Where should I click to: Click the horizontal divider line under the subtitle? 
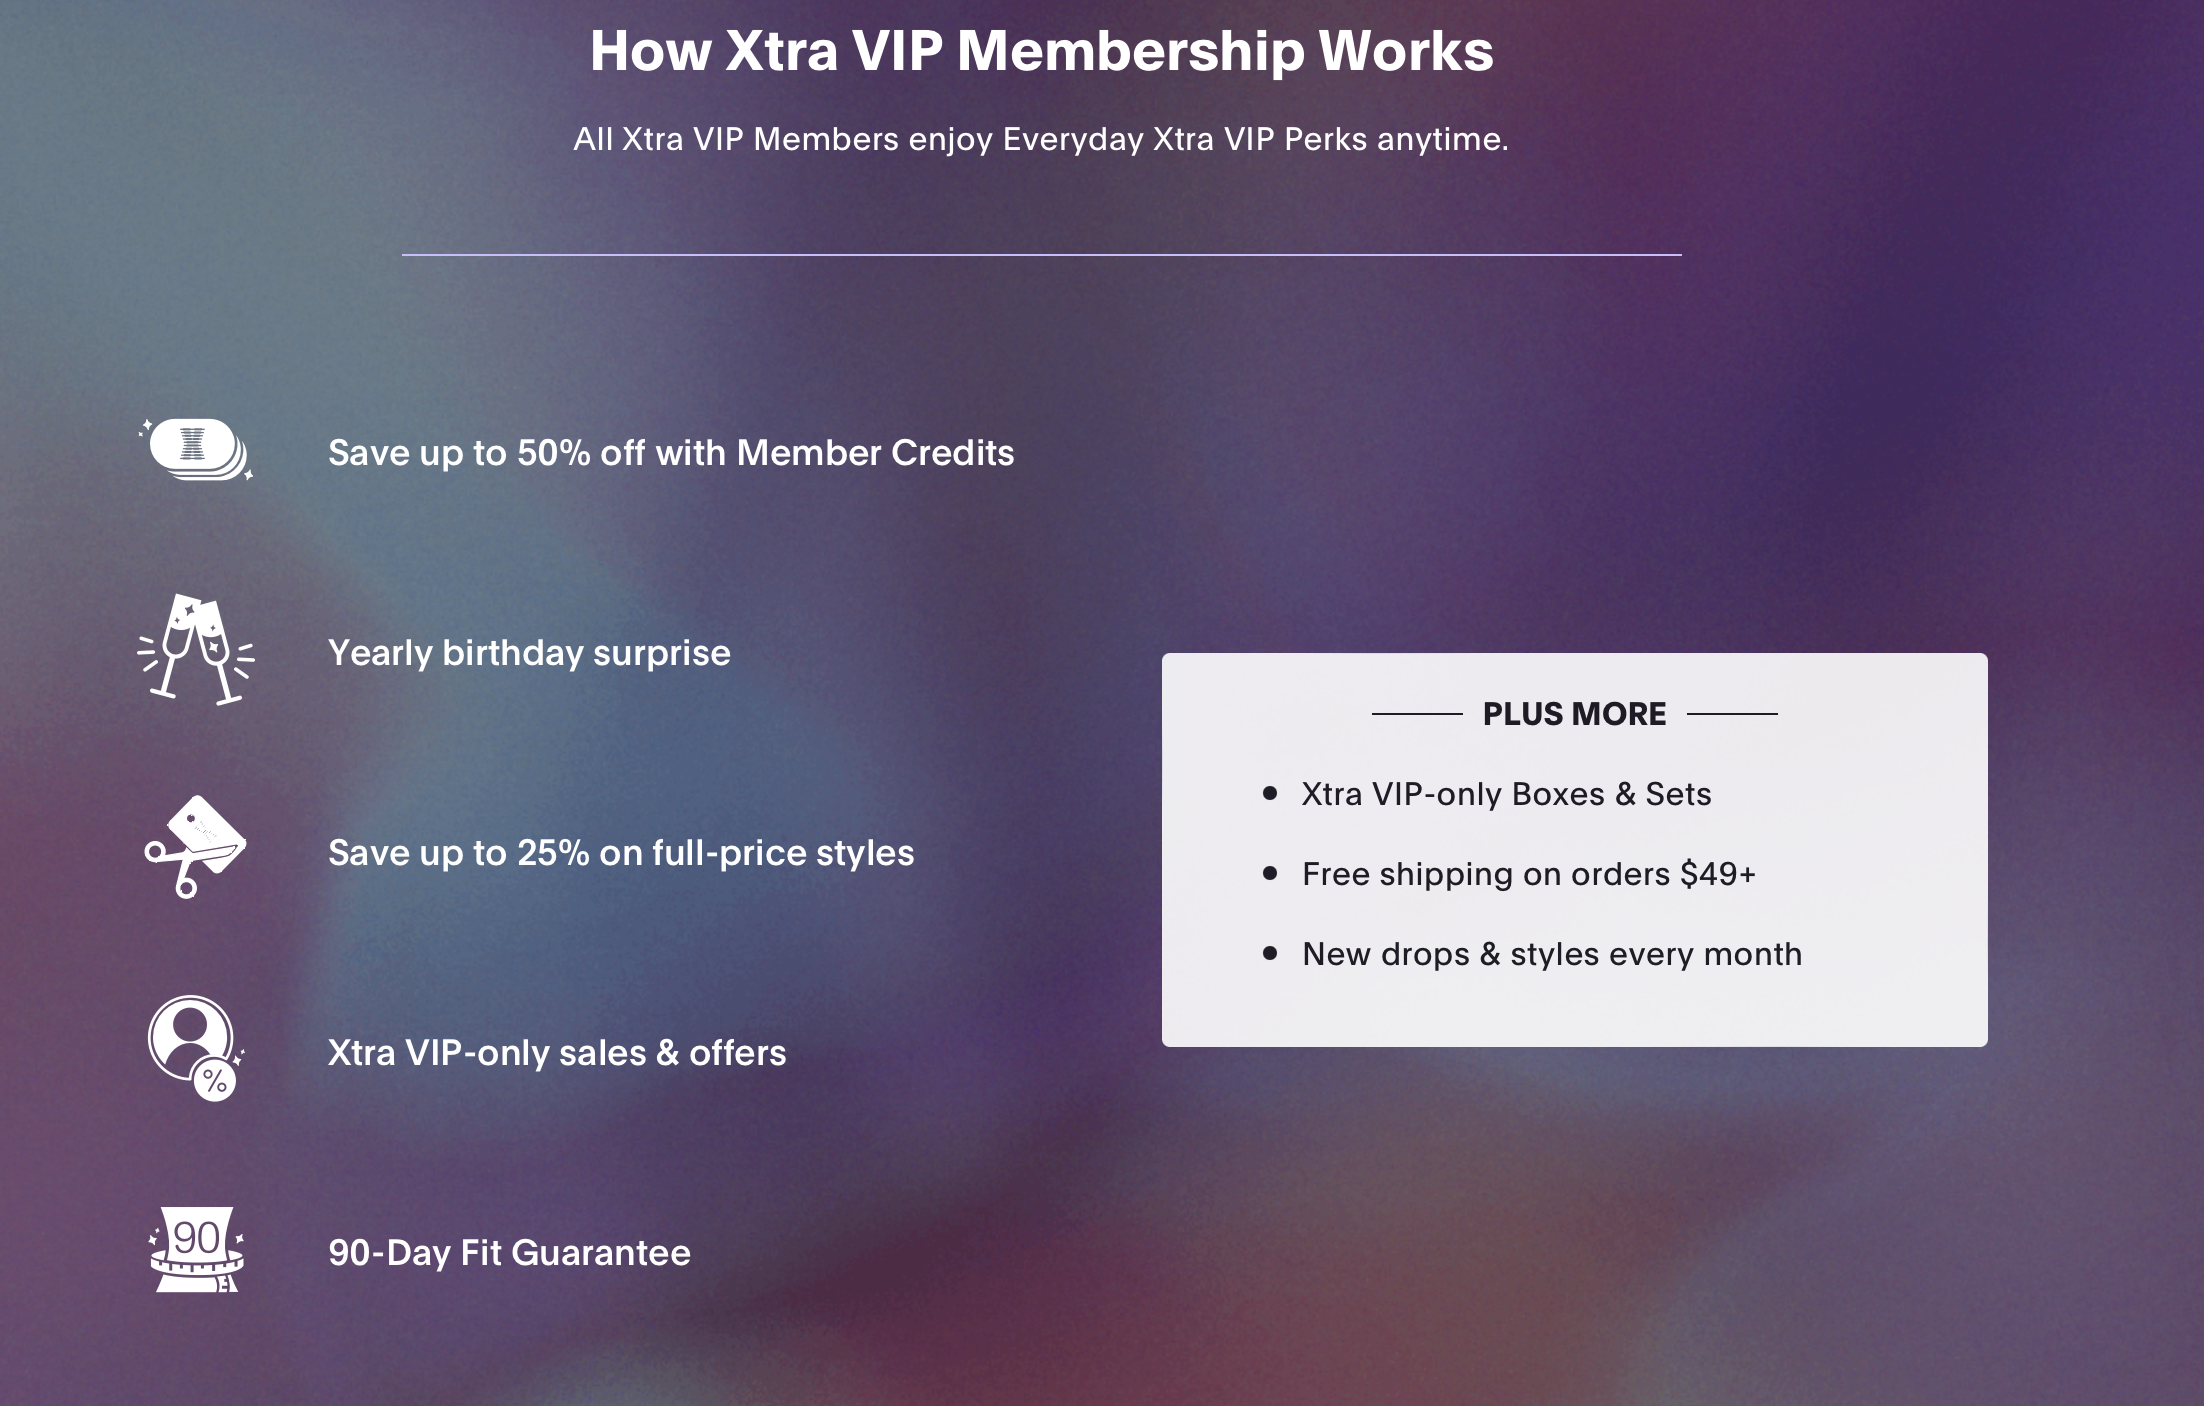(x=1041, y=254)
